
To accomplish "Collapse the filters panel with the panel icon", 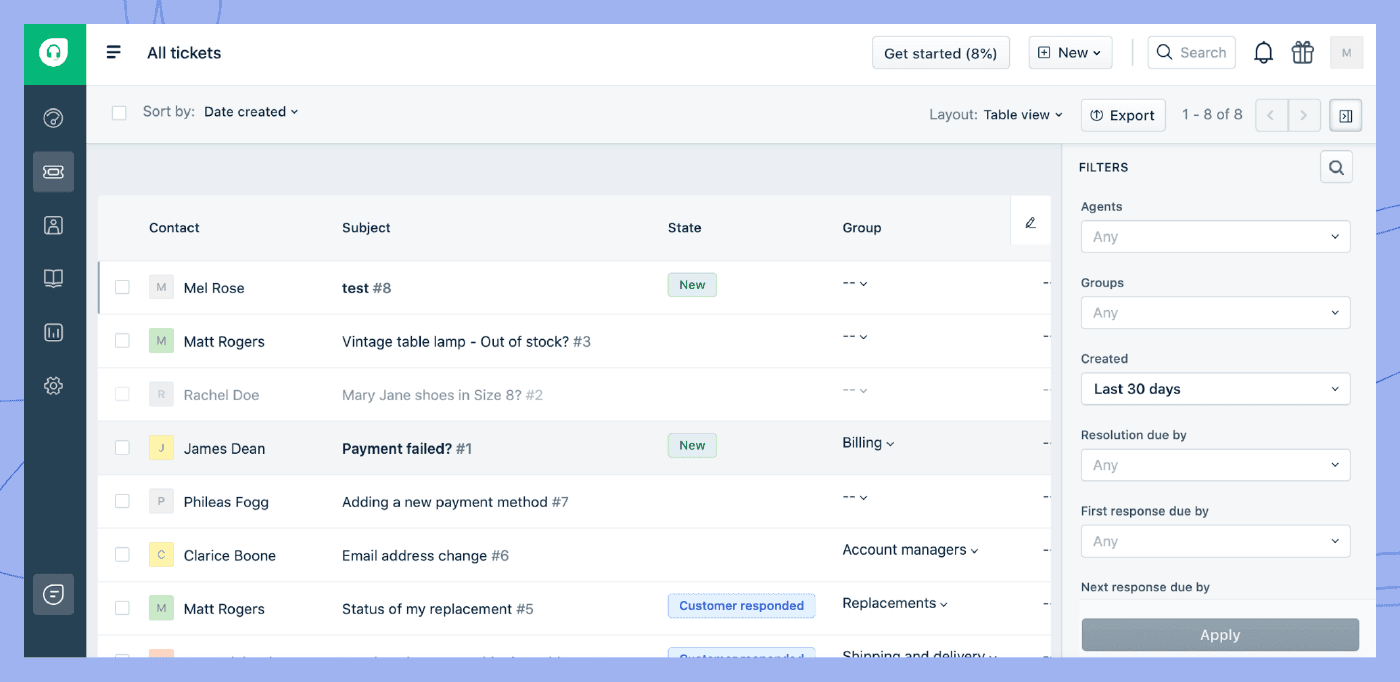I will 1345,115.
